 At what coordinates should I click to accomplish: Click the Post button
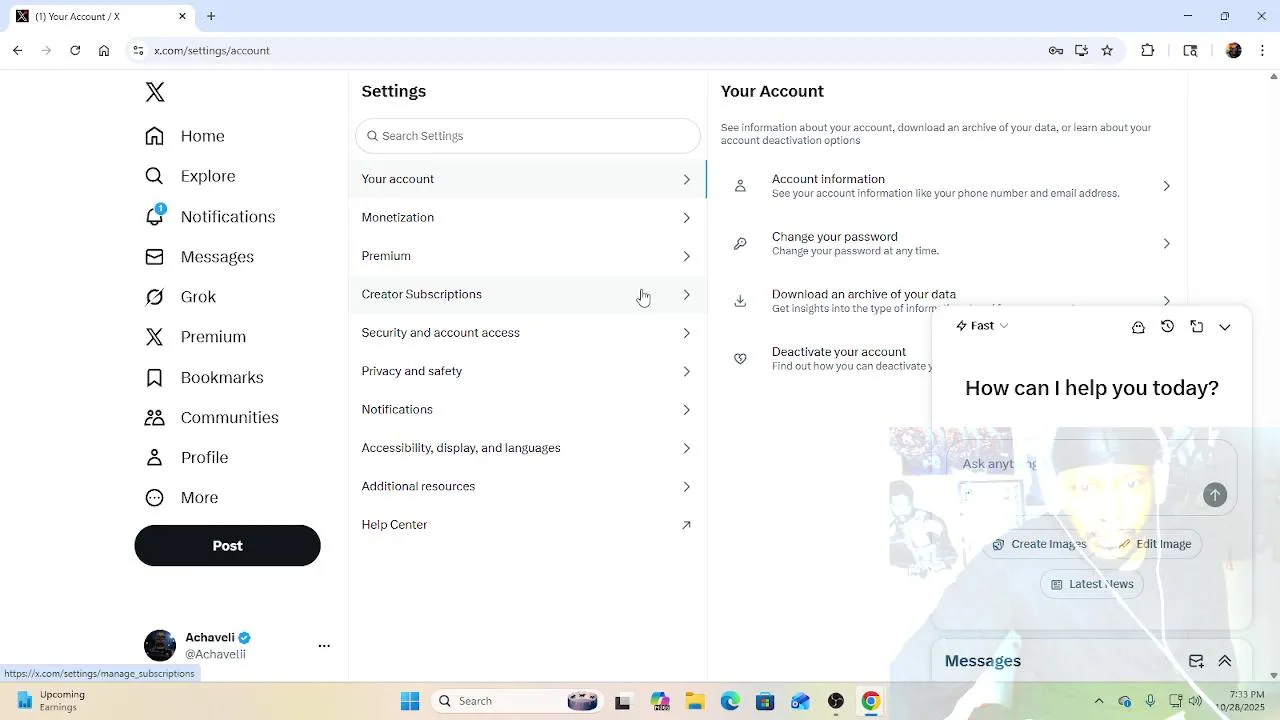(x=227, y=546)
